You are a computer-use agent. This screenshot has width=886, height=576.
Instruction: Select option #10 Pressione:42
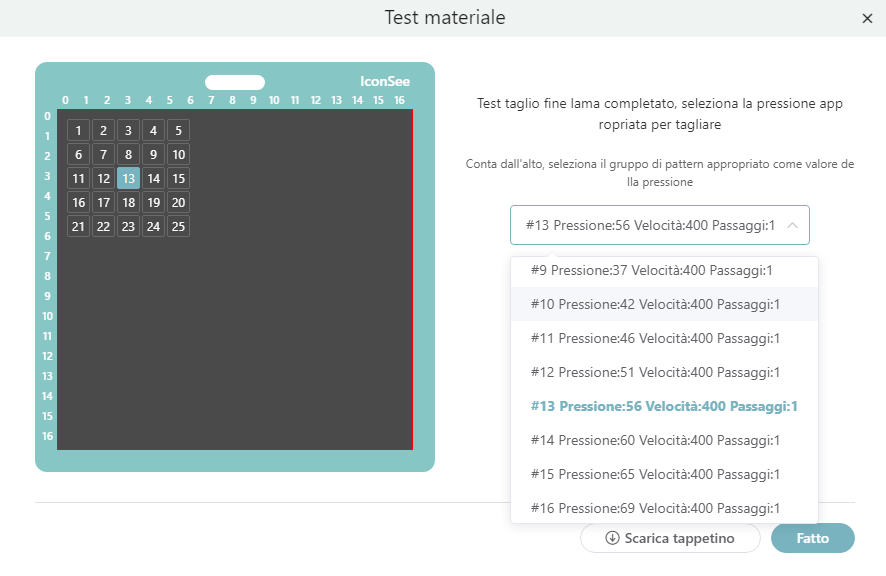654,304
